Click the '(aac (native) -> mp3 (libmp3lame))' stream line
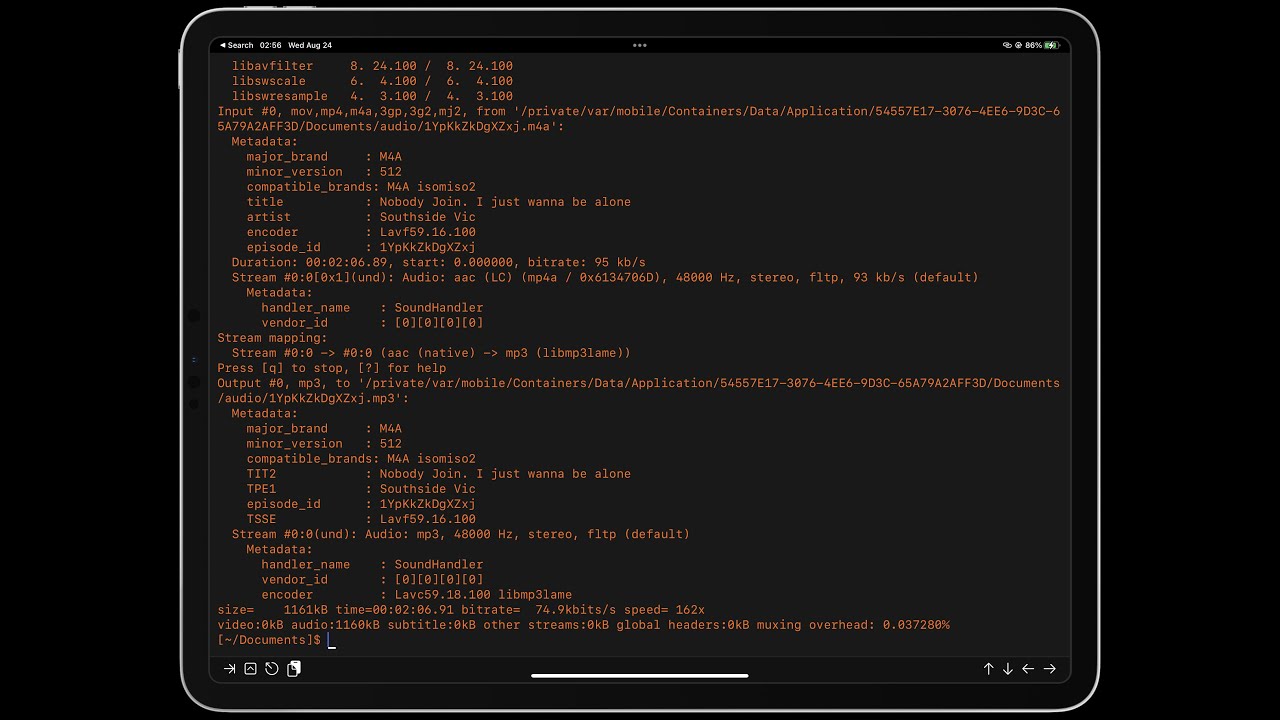The width and height of the screenshot is (1280, 720). [431, 353]
